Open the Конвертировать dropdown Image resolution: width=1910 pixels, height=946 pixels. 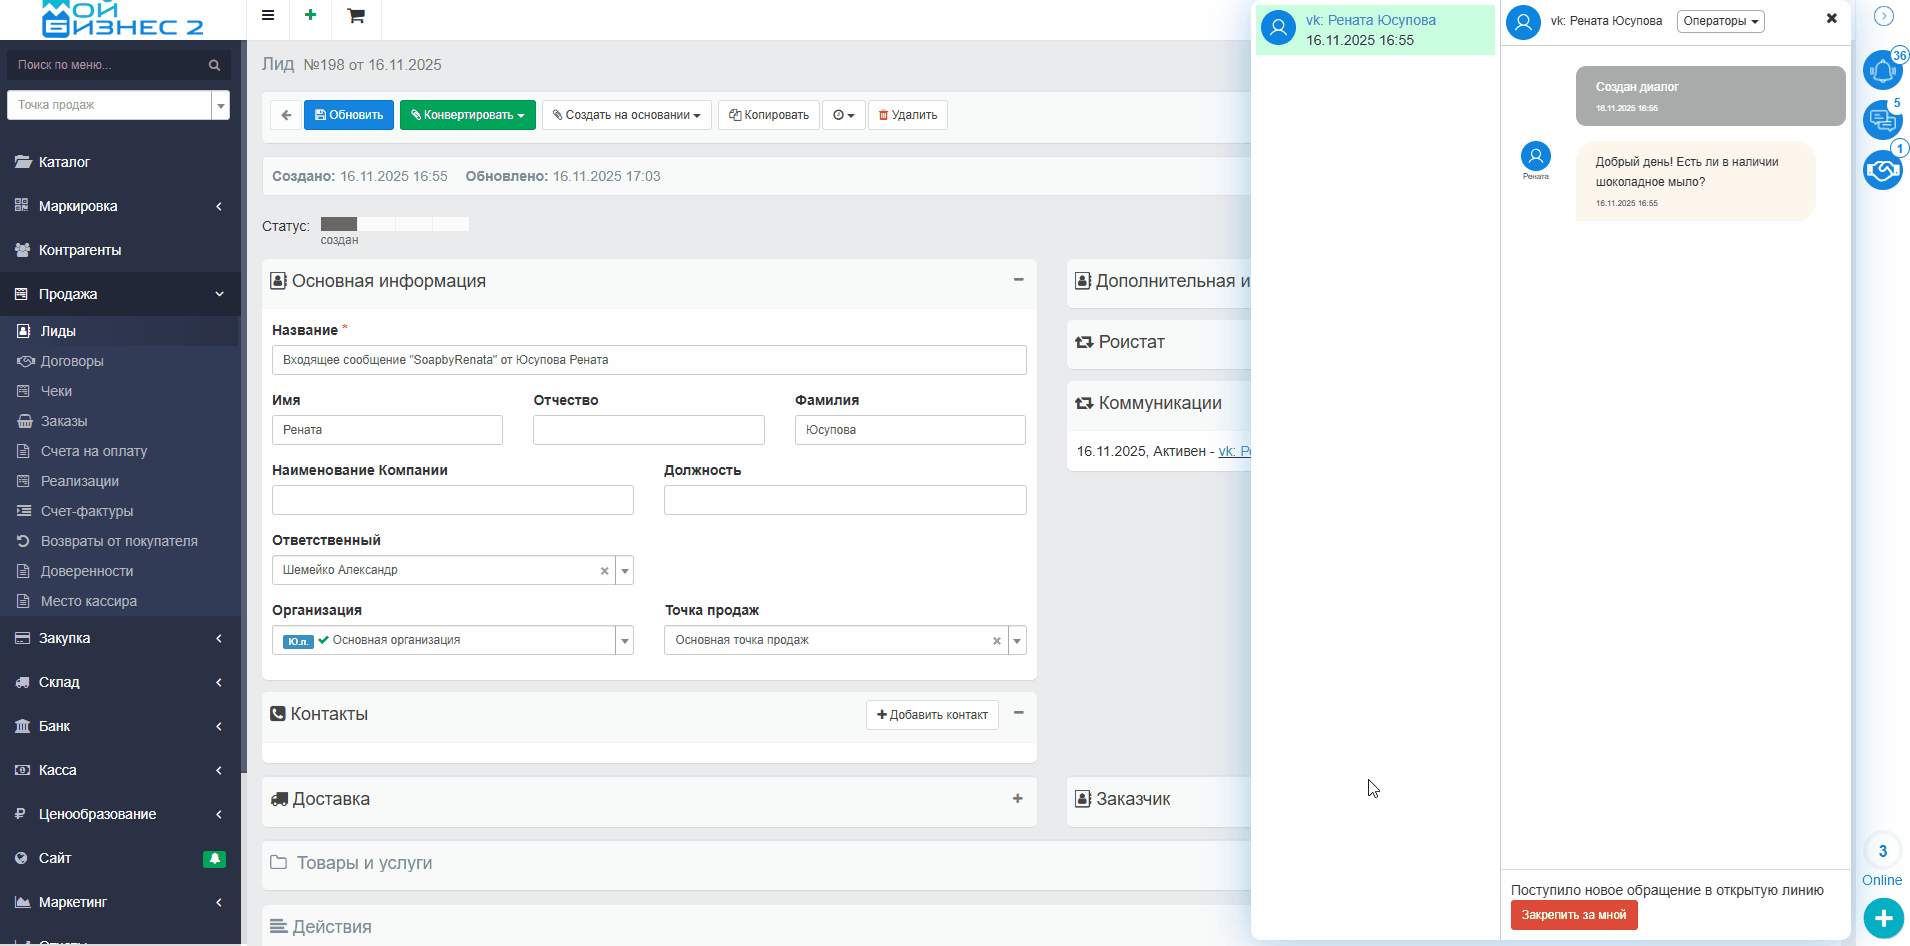click(467, 115)
